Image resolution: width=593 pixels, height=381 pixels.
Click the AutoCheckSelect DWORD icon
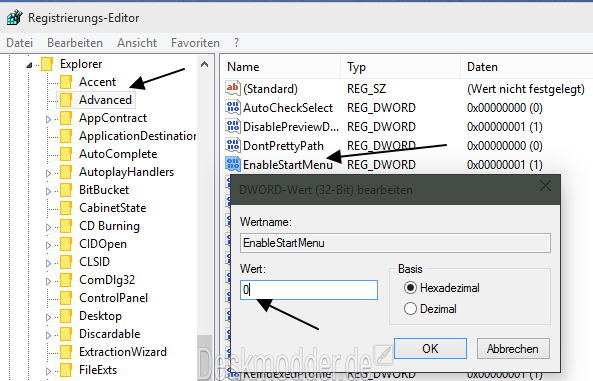tap(233, 107)
